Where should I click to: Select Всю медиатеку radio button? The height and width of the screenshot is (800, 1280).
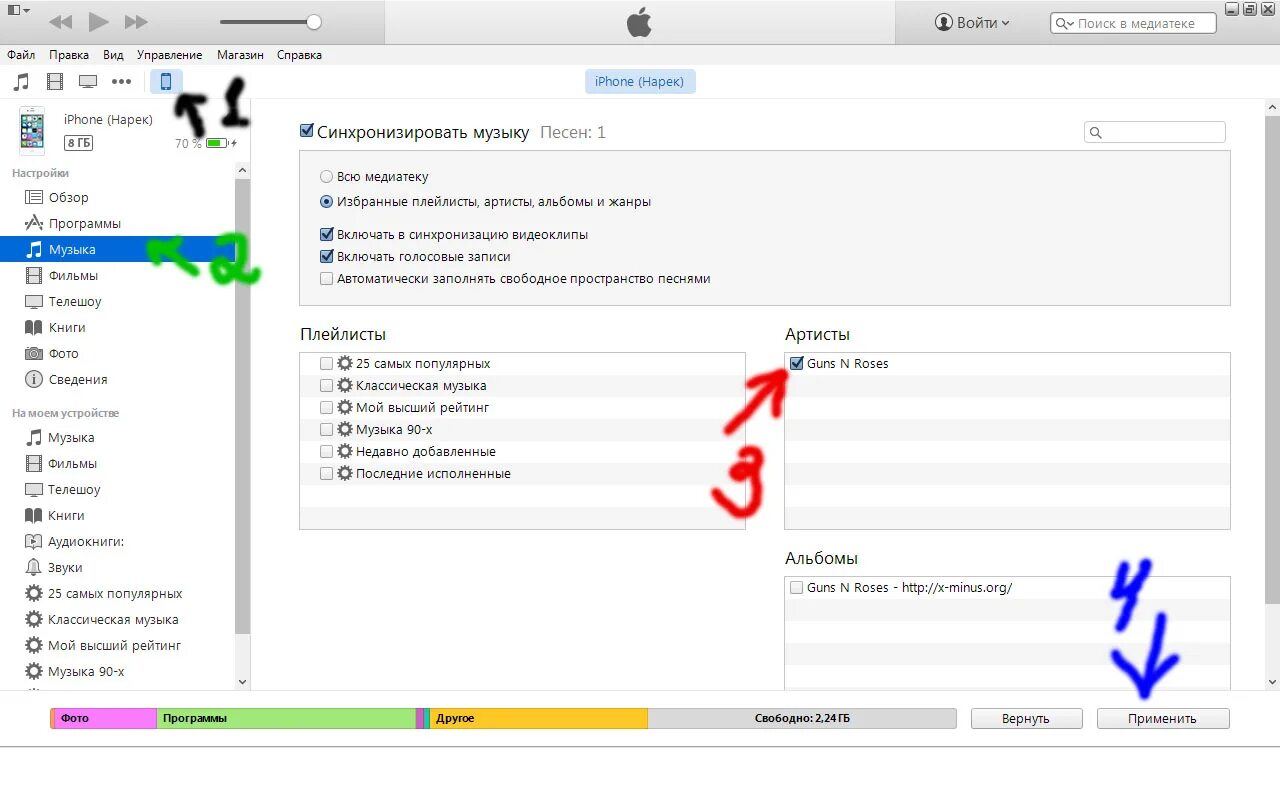click(326, 176)
